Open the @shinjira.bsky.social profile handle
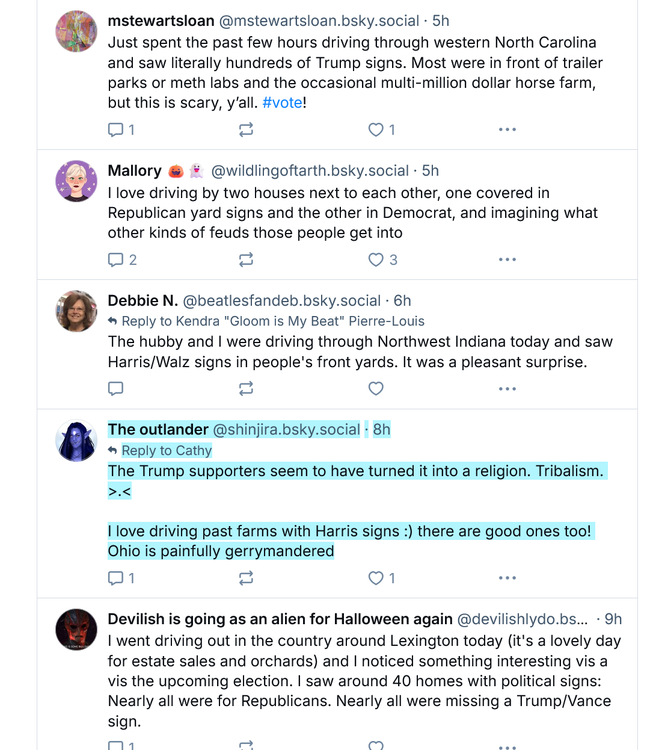This screenshot has width=656, height=750. pos(286,430)
